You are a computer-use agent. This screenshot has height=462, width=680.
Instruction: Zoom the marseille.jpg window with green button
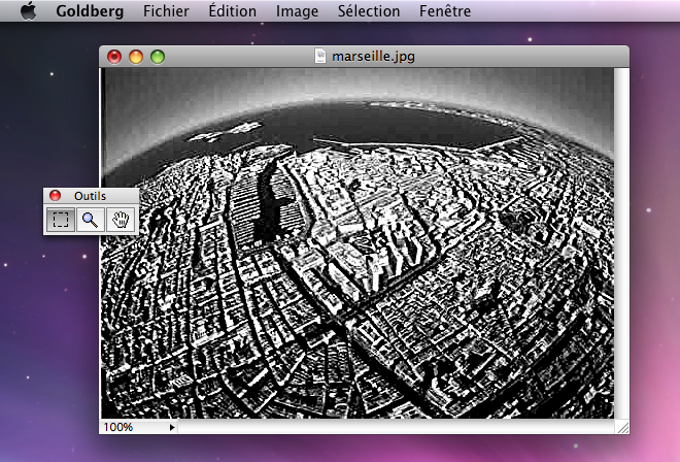pos(157,57)
